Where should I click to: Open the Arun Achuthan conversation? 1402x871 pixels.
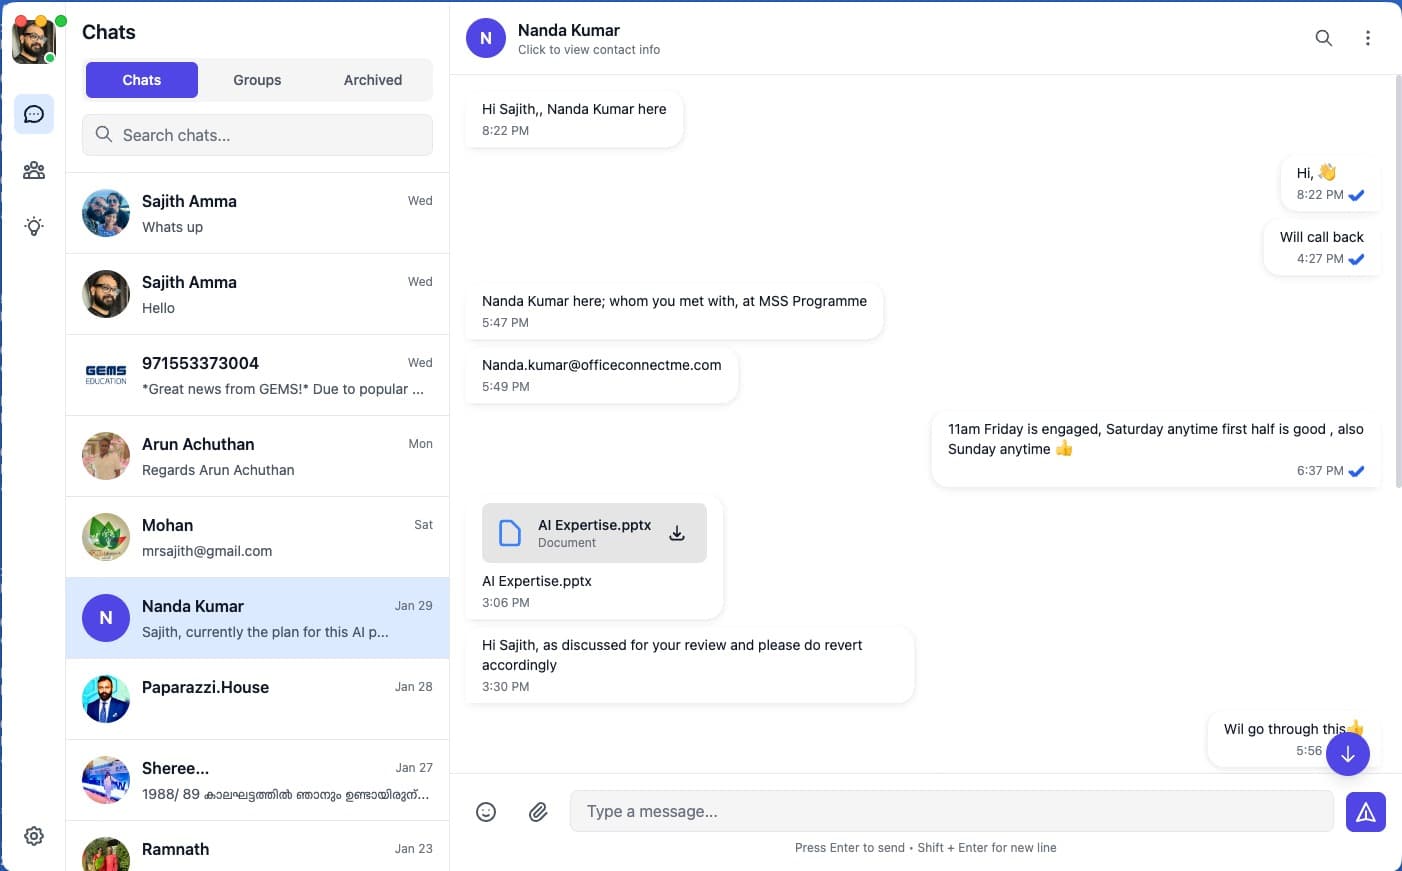click(257, 456)
